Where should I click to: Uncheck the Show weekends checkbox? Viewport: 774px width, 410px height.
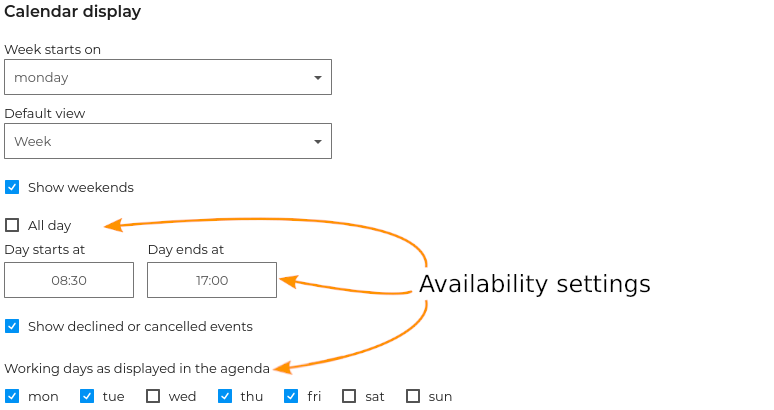point(12,187)
